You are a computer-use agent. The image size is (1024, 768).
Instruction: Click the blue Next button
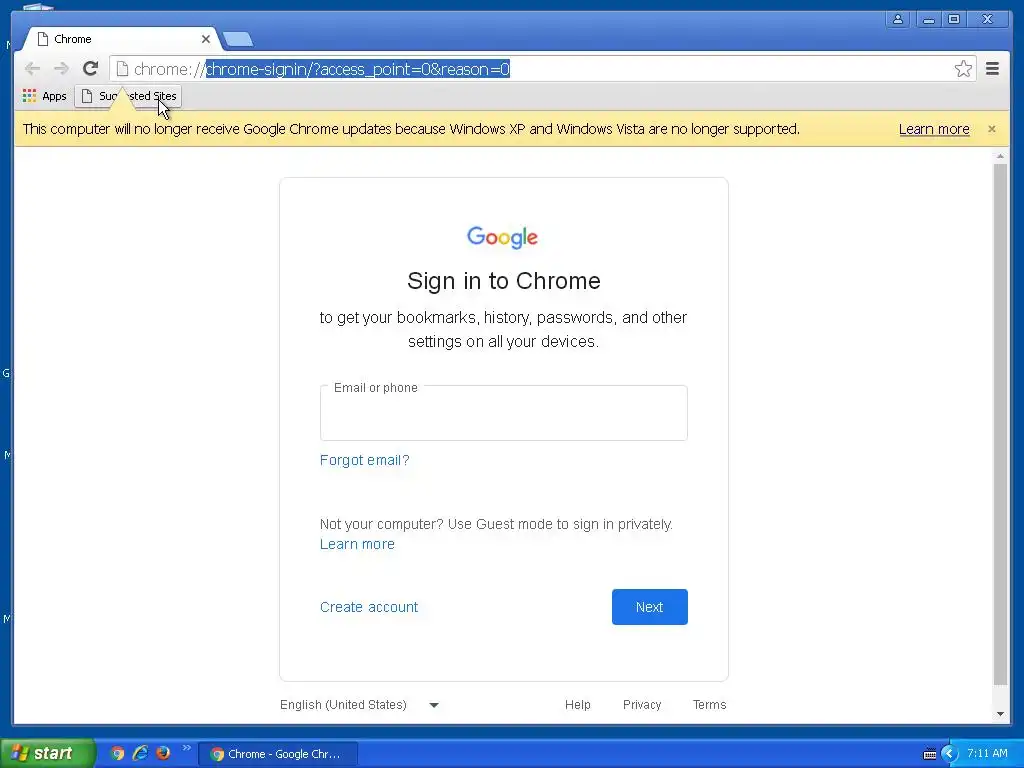(x=650, y=607)
